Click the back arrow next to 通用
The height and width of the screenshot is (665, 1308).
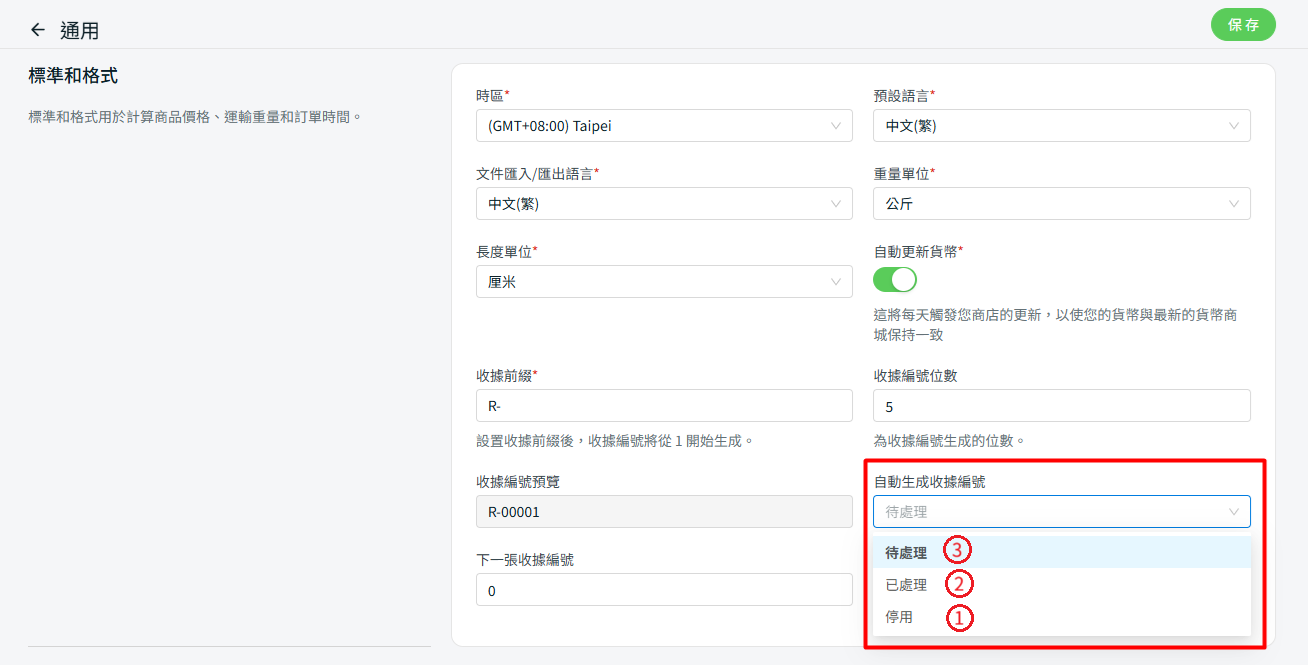[38, 30]
